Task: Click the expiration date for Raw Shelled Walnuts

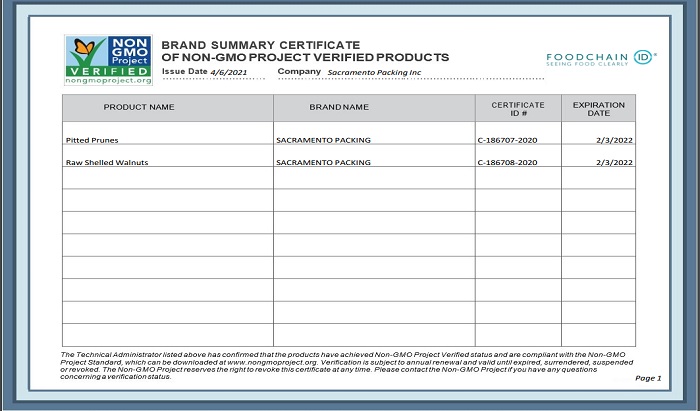Action: coord(614,162)
